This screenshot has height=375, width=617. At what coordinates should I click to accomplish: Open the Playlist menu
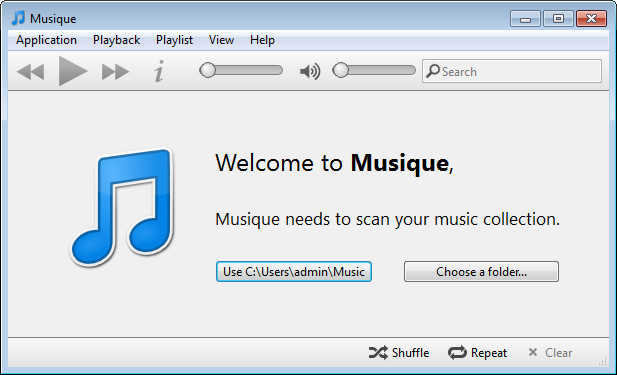pos(174,40)
